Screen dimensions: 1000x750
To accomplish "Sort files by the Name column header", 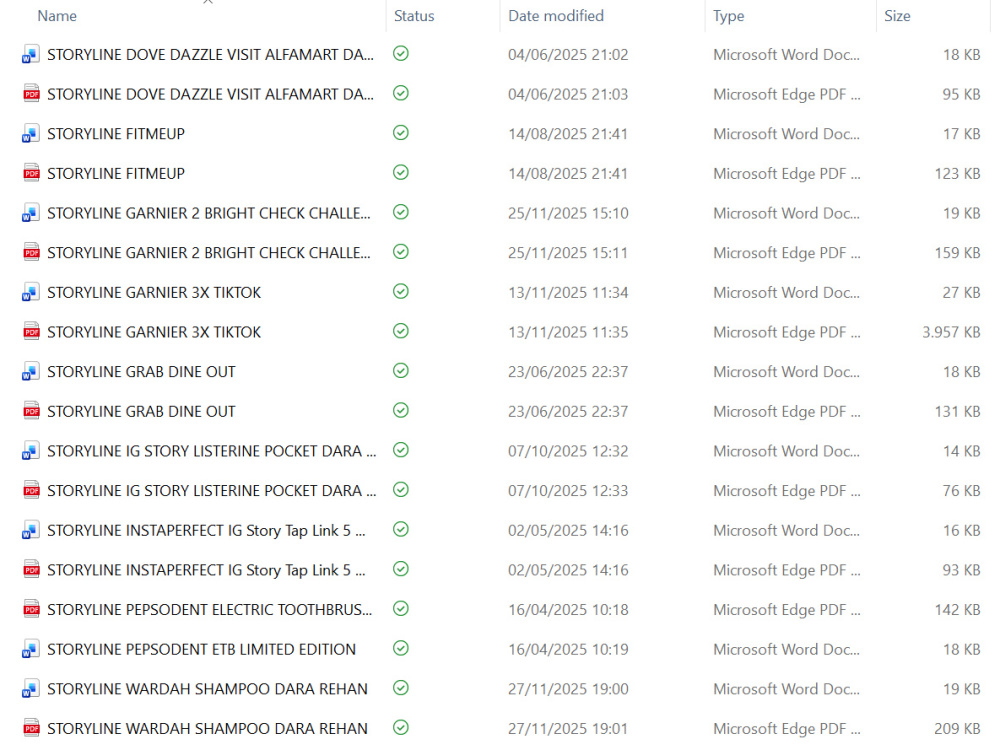I will [x=57, y=16].
